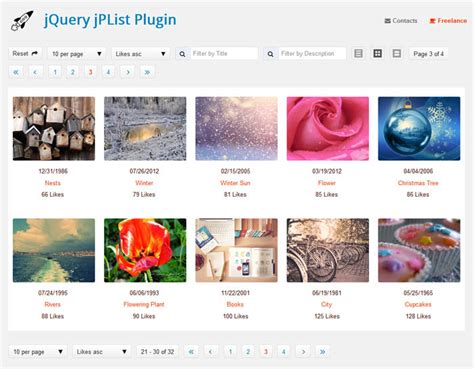The height and width of the screenshot is (369, 474).
Task: Open the jQuery jPList Plugin title link
Action: pyautogui.click(x=110, y=20)
